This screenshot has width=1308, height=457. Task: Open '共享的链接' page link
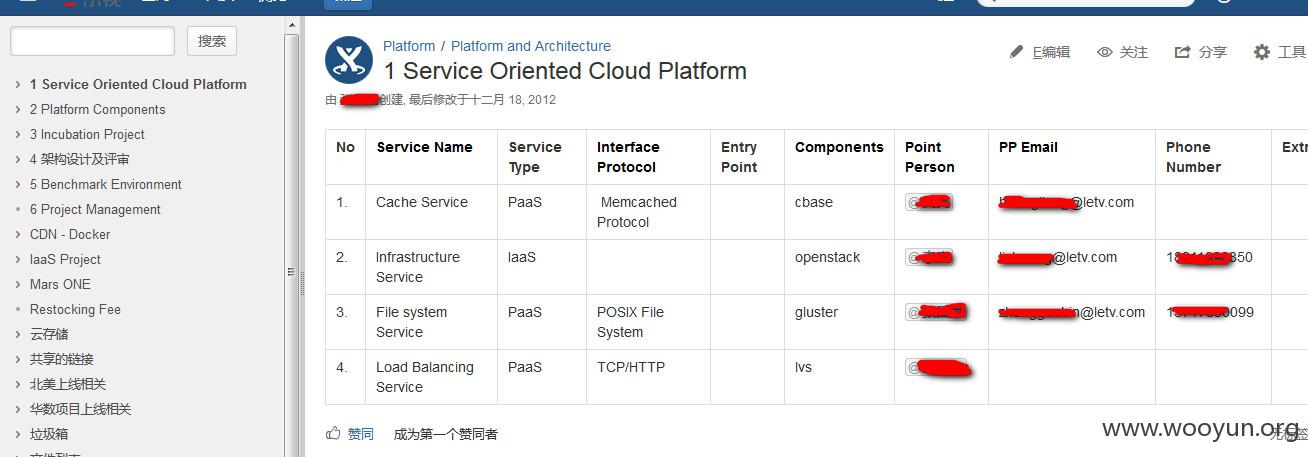tap(62, 360)
